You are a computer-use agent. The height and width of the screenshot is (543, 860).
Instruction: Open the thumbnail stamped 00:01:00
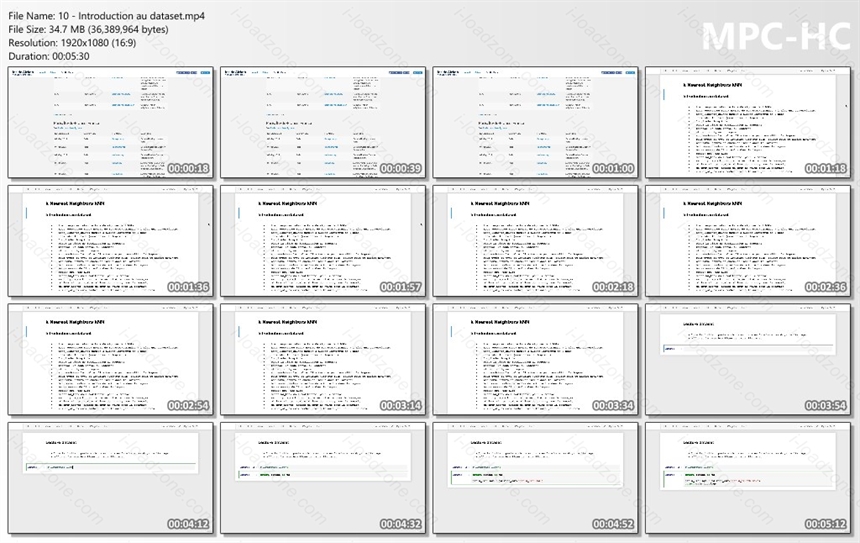tap(535, 122)
